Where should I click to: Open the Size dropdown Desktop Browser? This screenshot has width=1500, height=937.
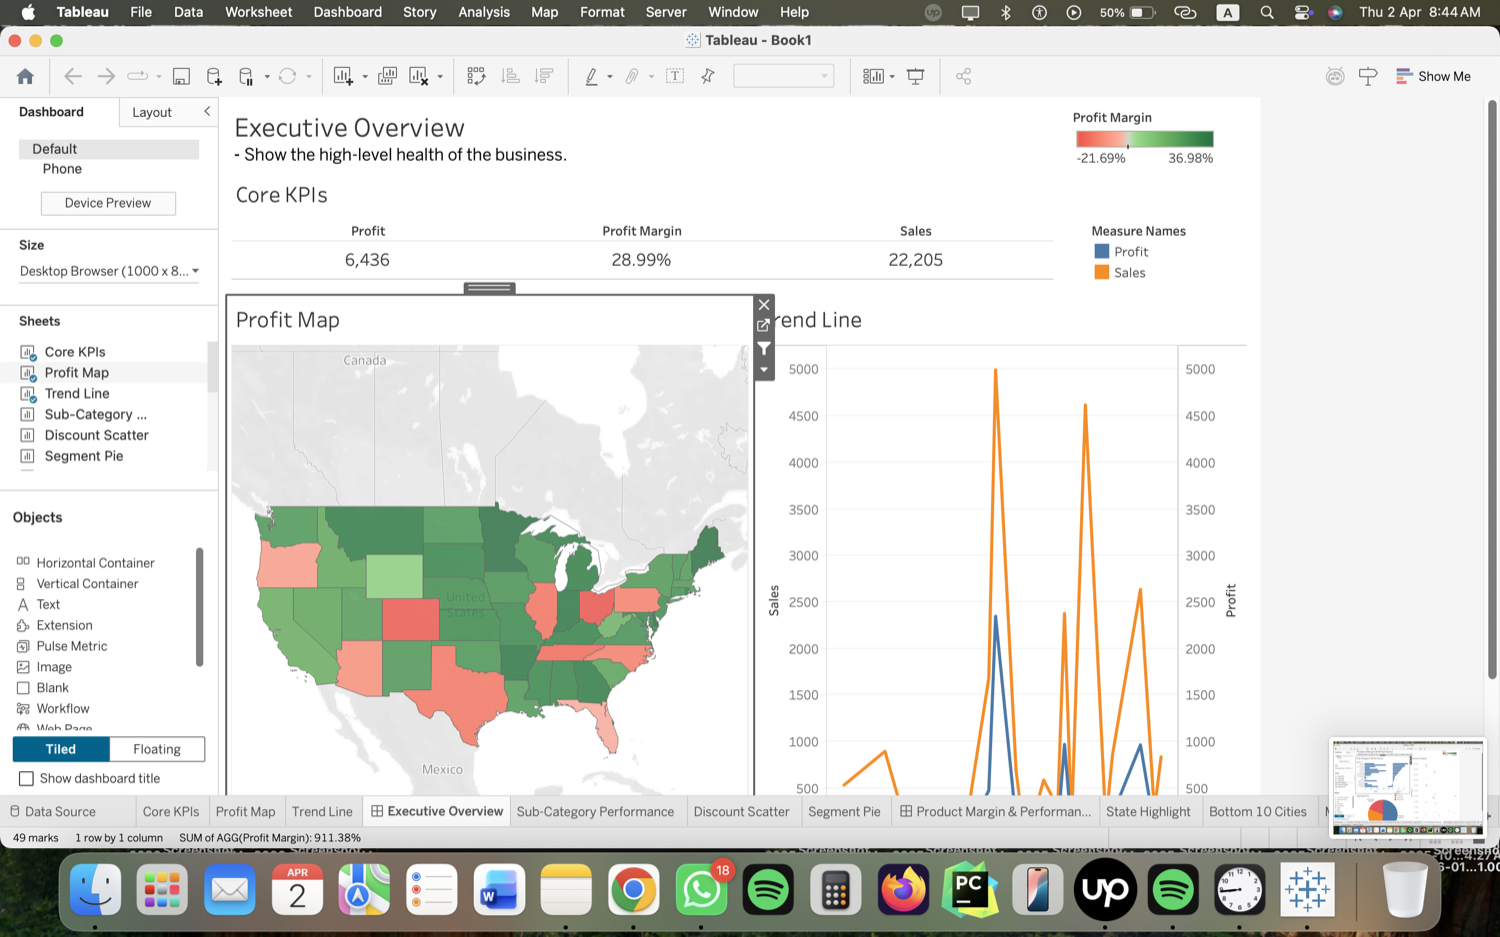pyautogui.click(x=109, y=271)
